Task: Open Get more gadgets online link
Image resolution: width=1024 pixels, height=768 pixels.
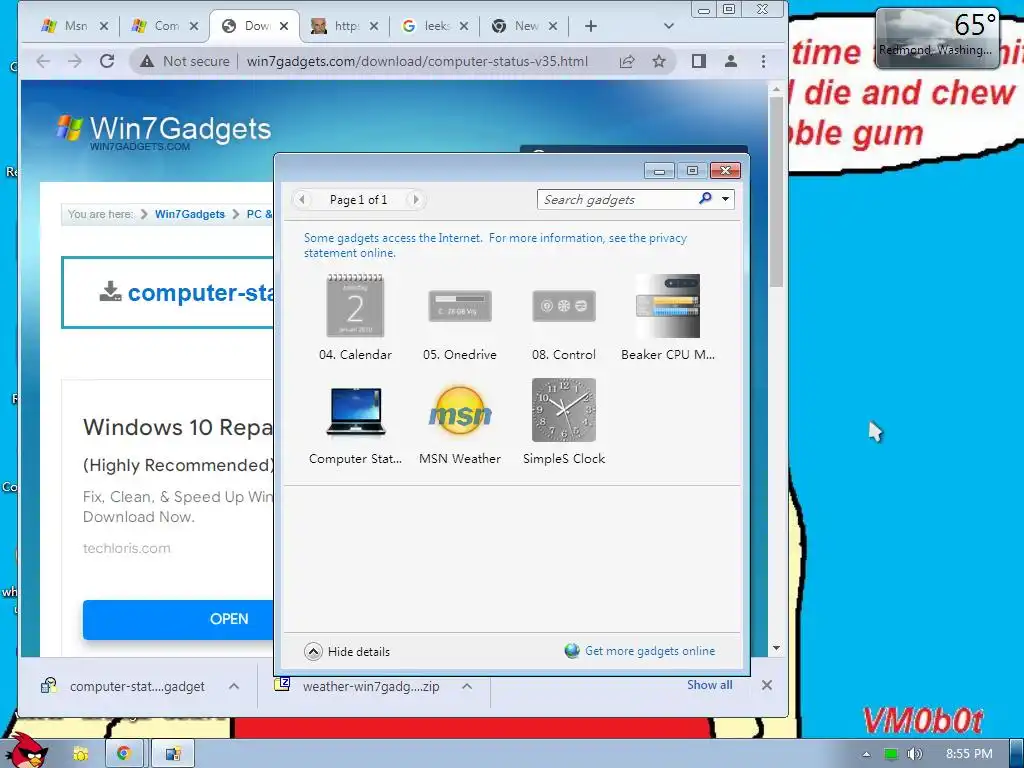Action: point(640,650)
